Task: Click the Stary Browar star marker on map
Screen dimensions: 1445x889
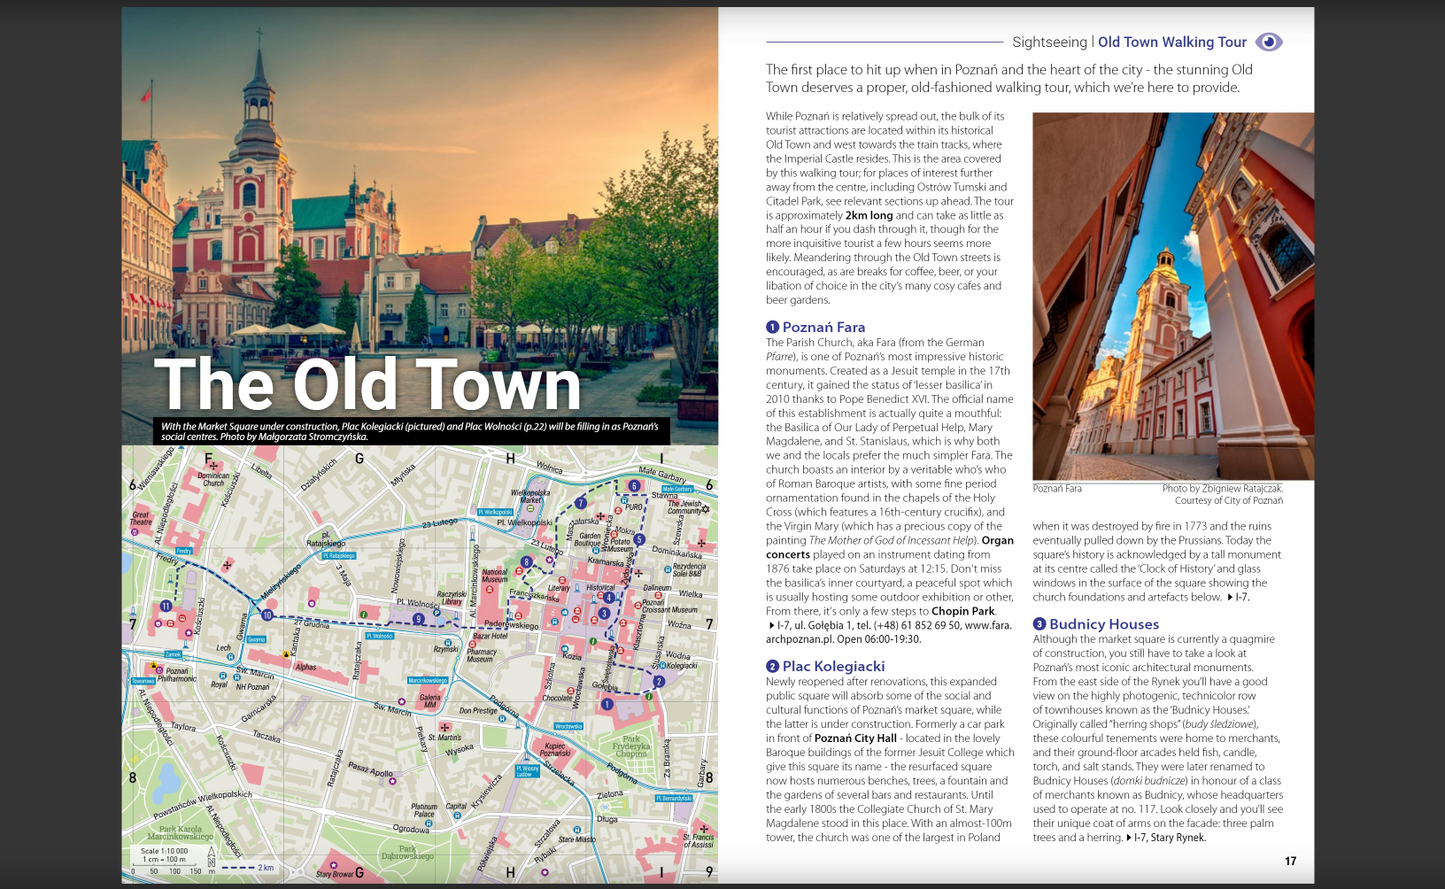Action: pyautogui.click(x=334, y=865)
